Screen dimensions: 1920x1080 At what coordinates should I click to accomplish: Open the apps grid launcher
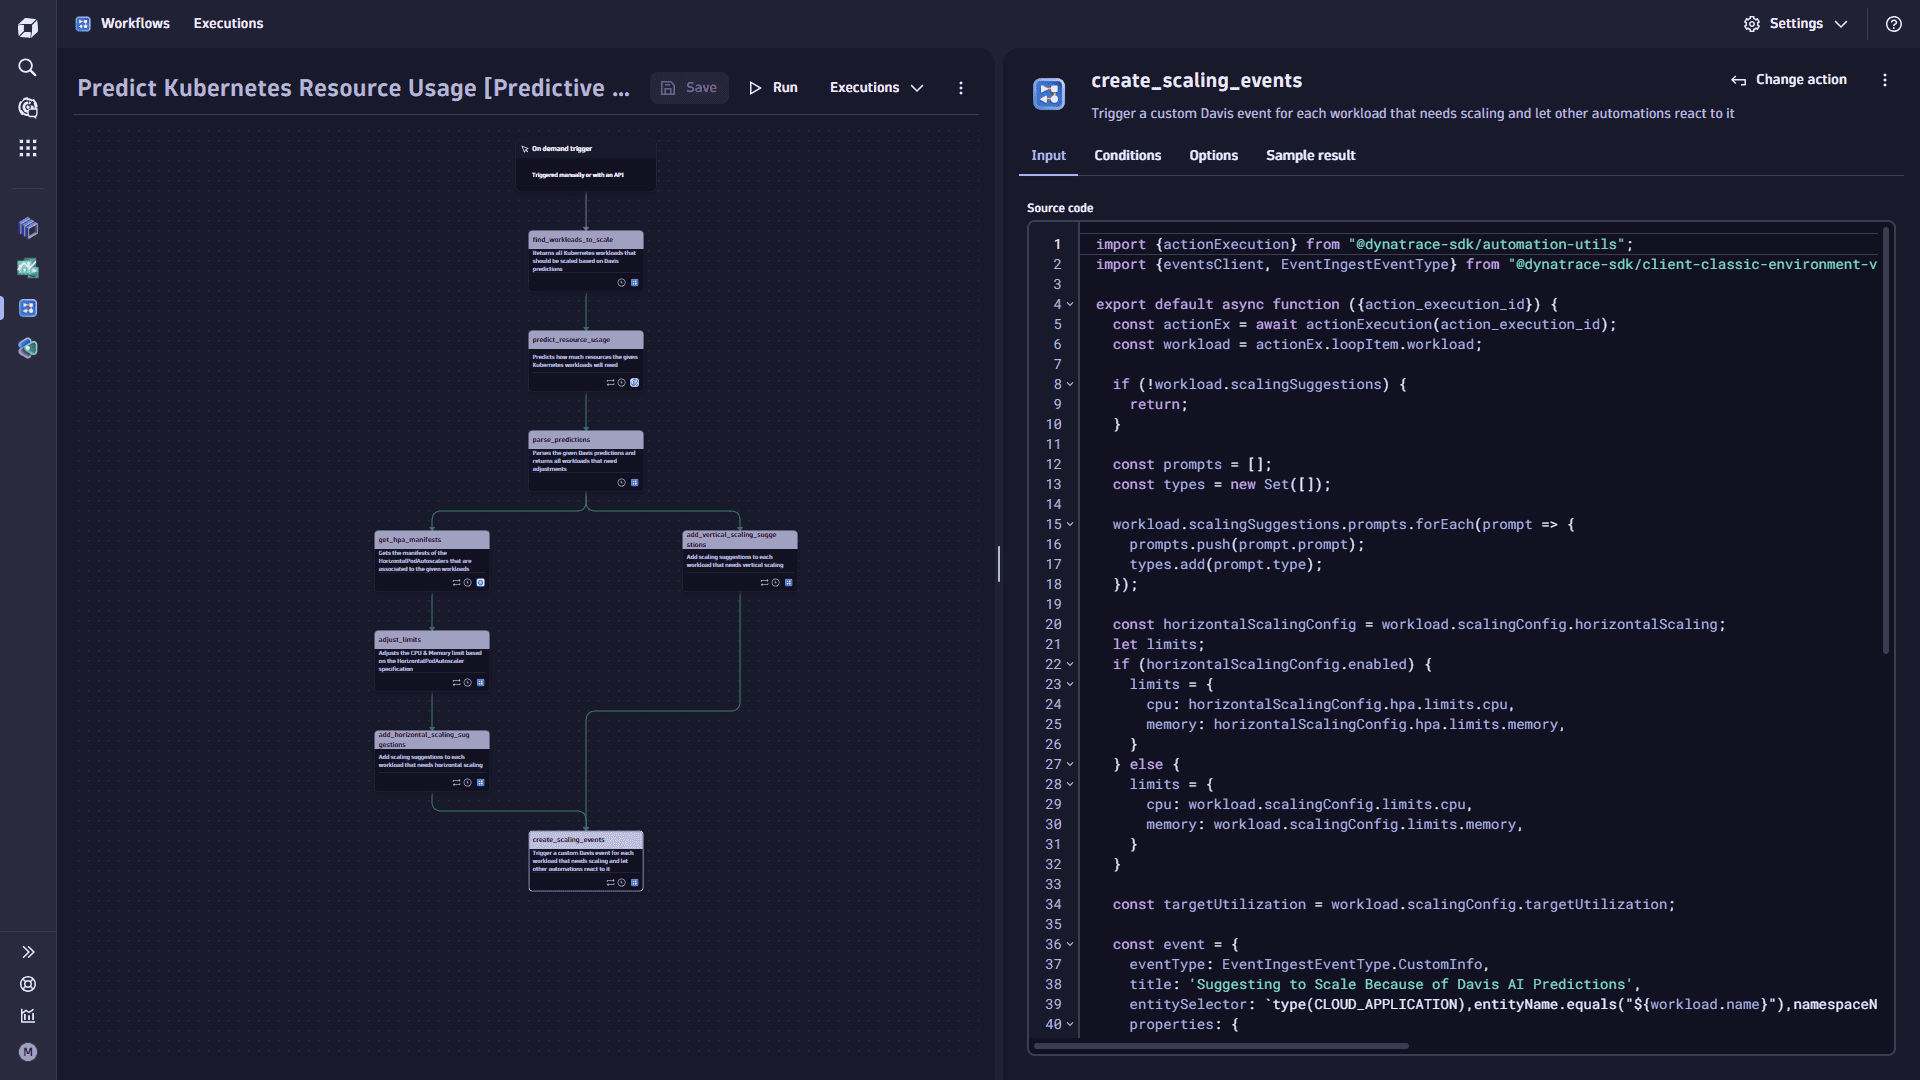28,148
